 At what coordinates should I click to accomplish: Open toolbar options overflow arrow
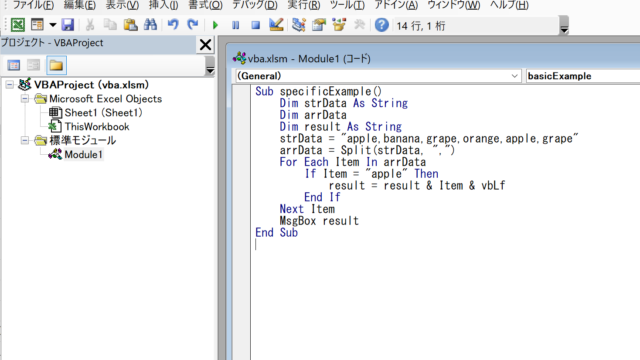coord(564,25)
